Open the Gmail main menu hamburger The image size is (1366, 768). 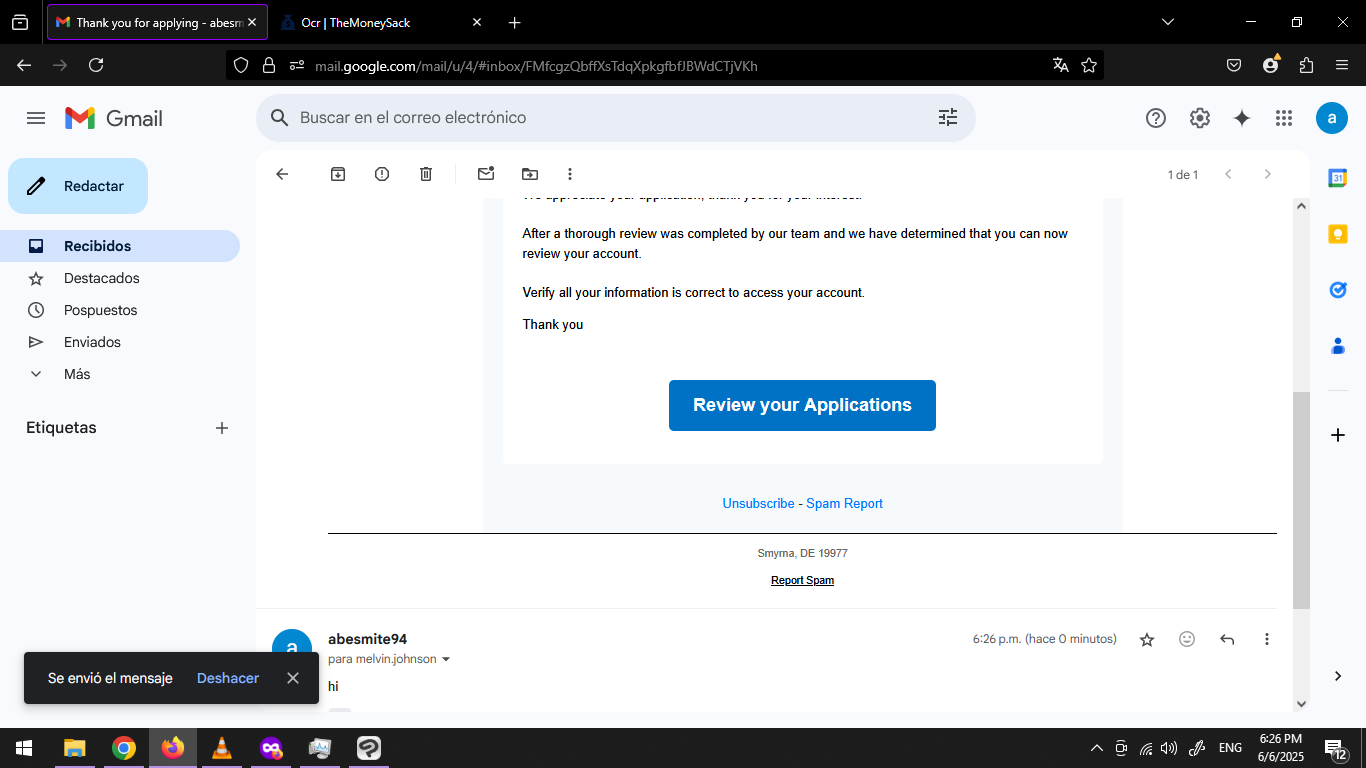[36, 118]
